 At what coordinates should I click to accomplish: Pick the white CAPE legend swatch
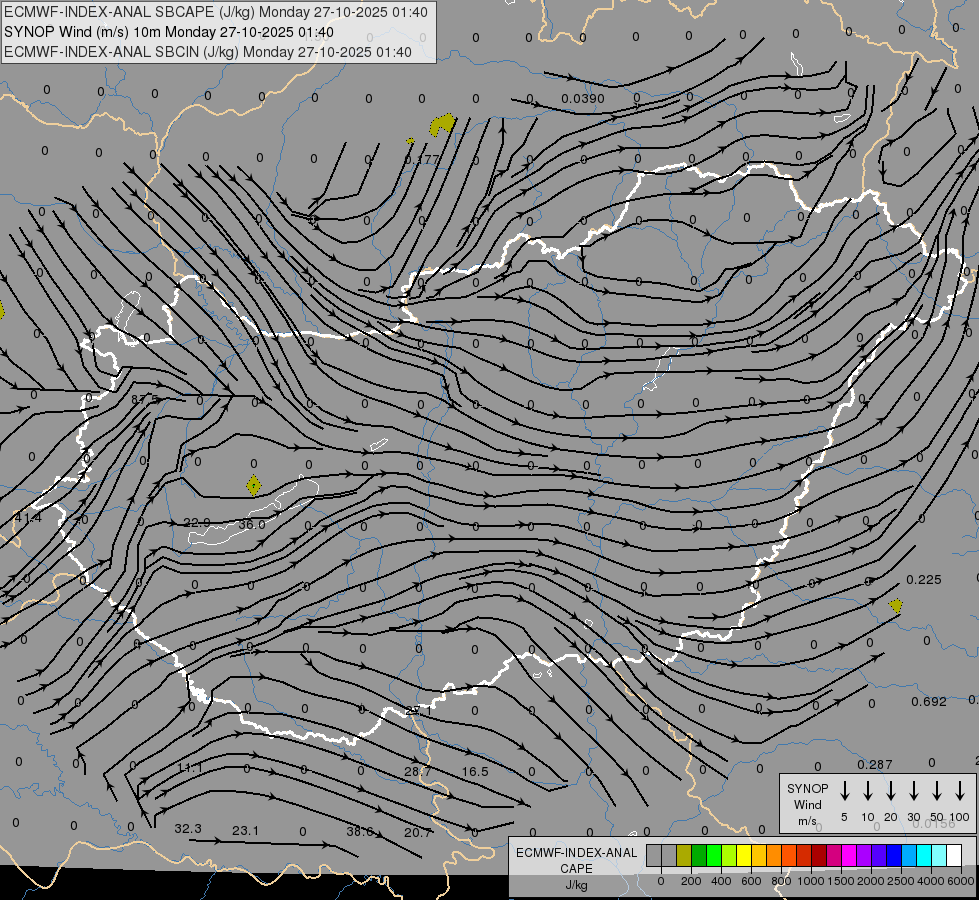click(953, 855)
